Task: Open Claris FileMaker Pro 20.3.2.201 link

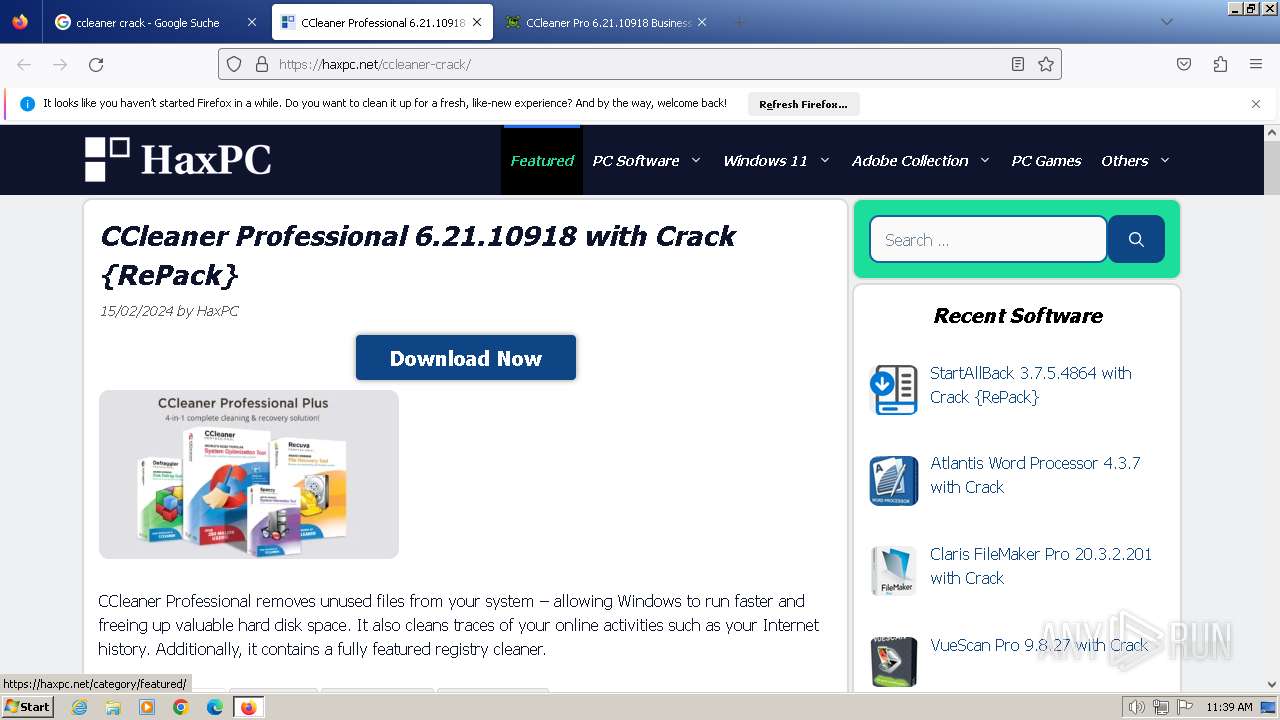Action: [x=1041, y=566]
